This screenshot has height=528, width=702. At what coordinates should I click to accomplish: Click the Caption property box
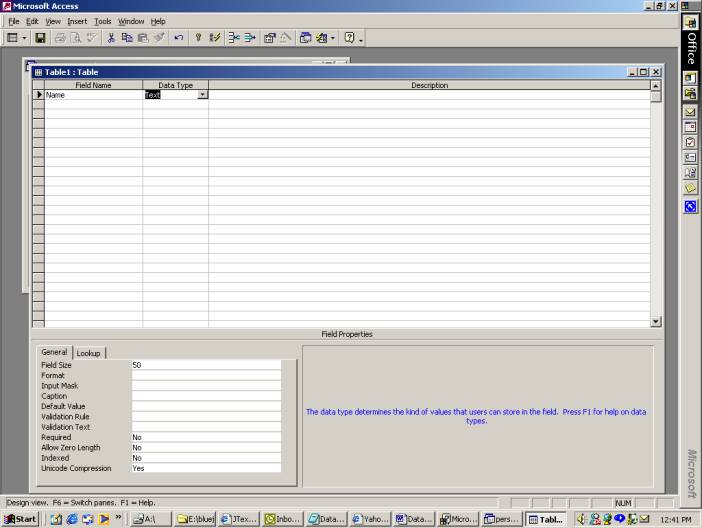tap(206, 396)
